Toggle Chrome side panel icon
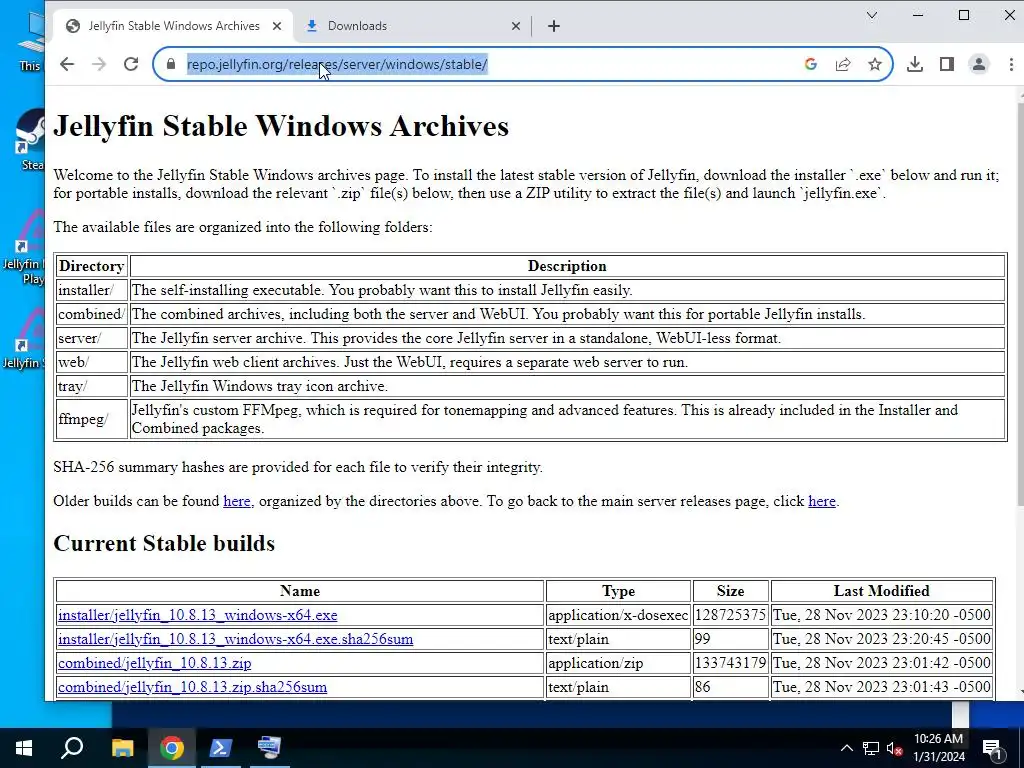The height and width of the screenshot is (768, 1024). pos(946,64)
